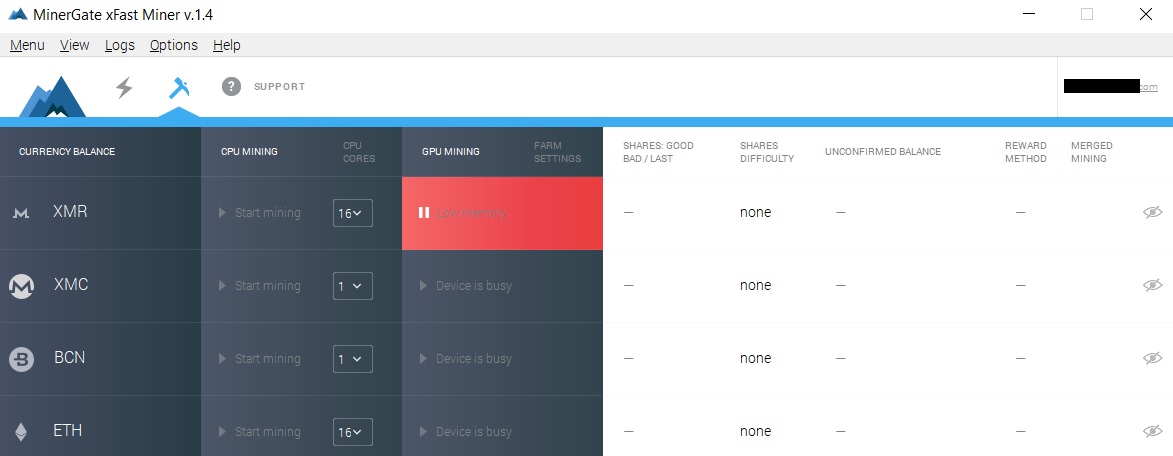Toggle visibility eye for XMC row
Screen dimensions: 1173x456
(1153, 285)
